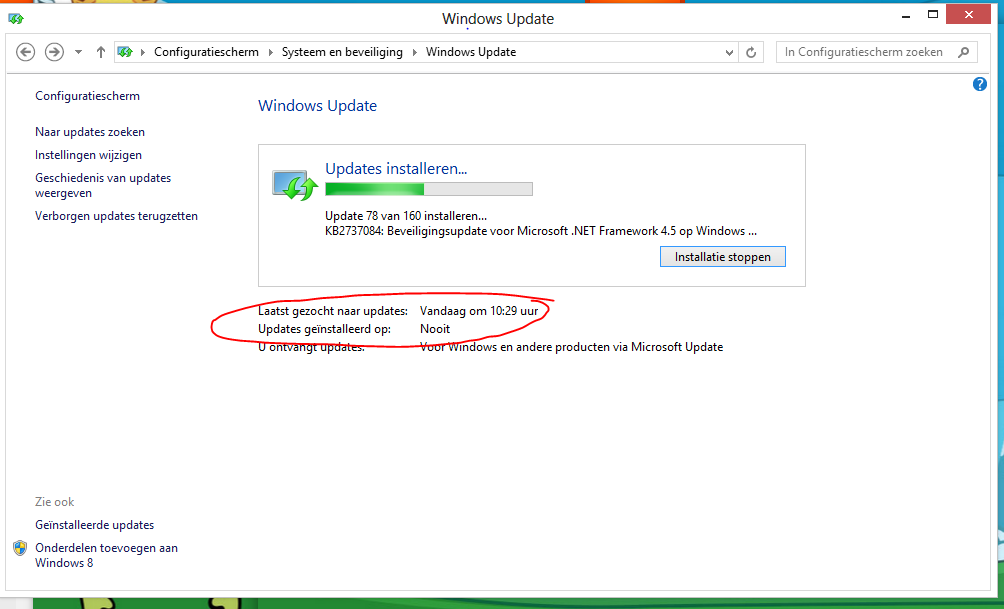View Geschiedenis van updates weergeven
Image resolution: width=1004 pixels, height=609 pixels.
(103, 186)
